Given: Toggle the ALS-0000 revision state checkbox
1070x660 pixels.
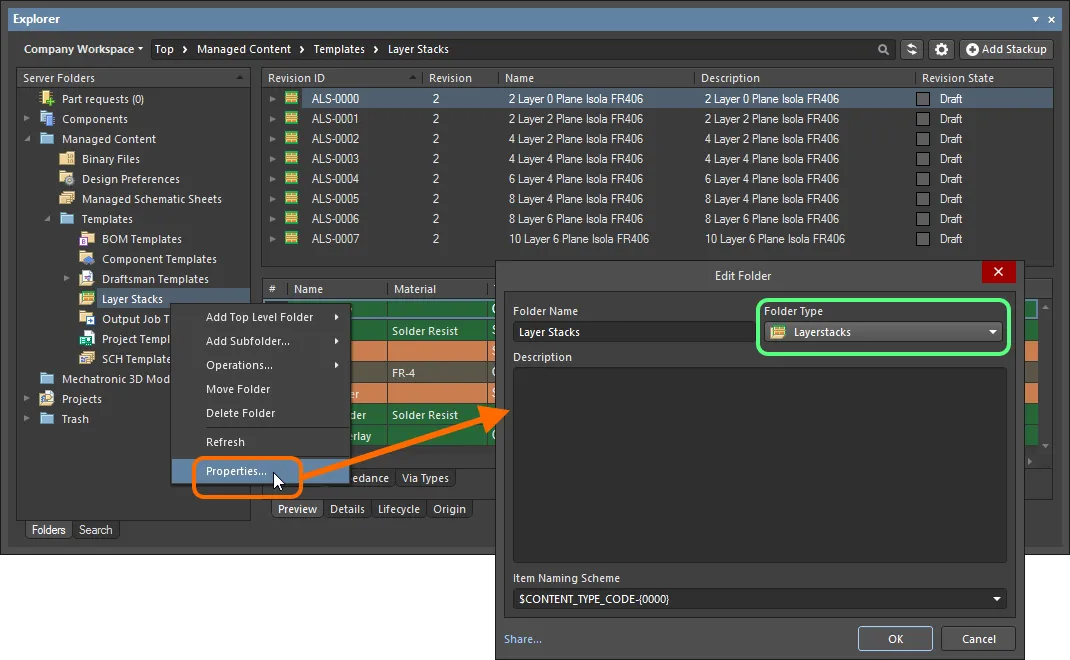Looking at the screenshot, I should (x=923, y=99).
